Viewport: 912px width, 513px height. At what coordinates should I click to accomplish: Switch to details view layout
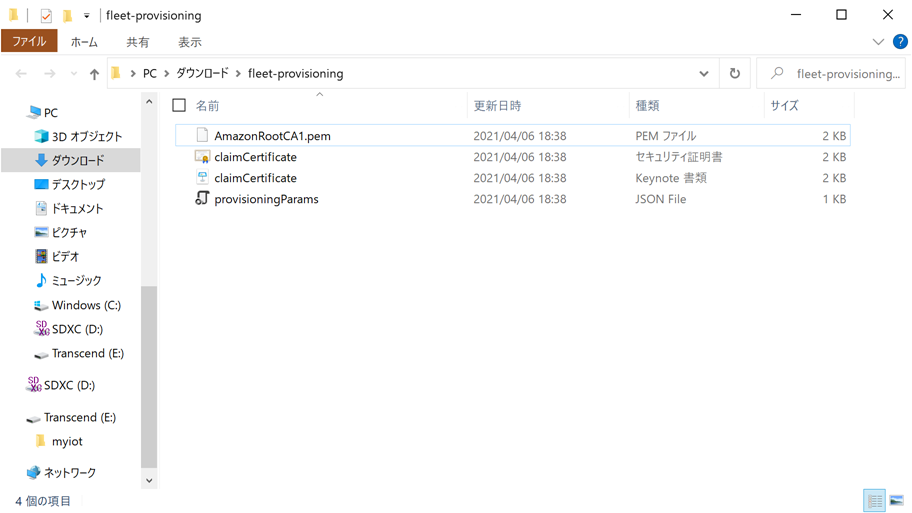(874, 500)
